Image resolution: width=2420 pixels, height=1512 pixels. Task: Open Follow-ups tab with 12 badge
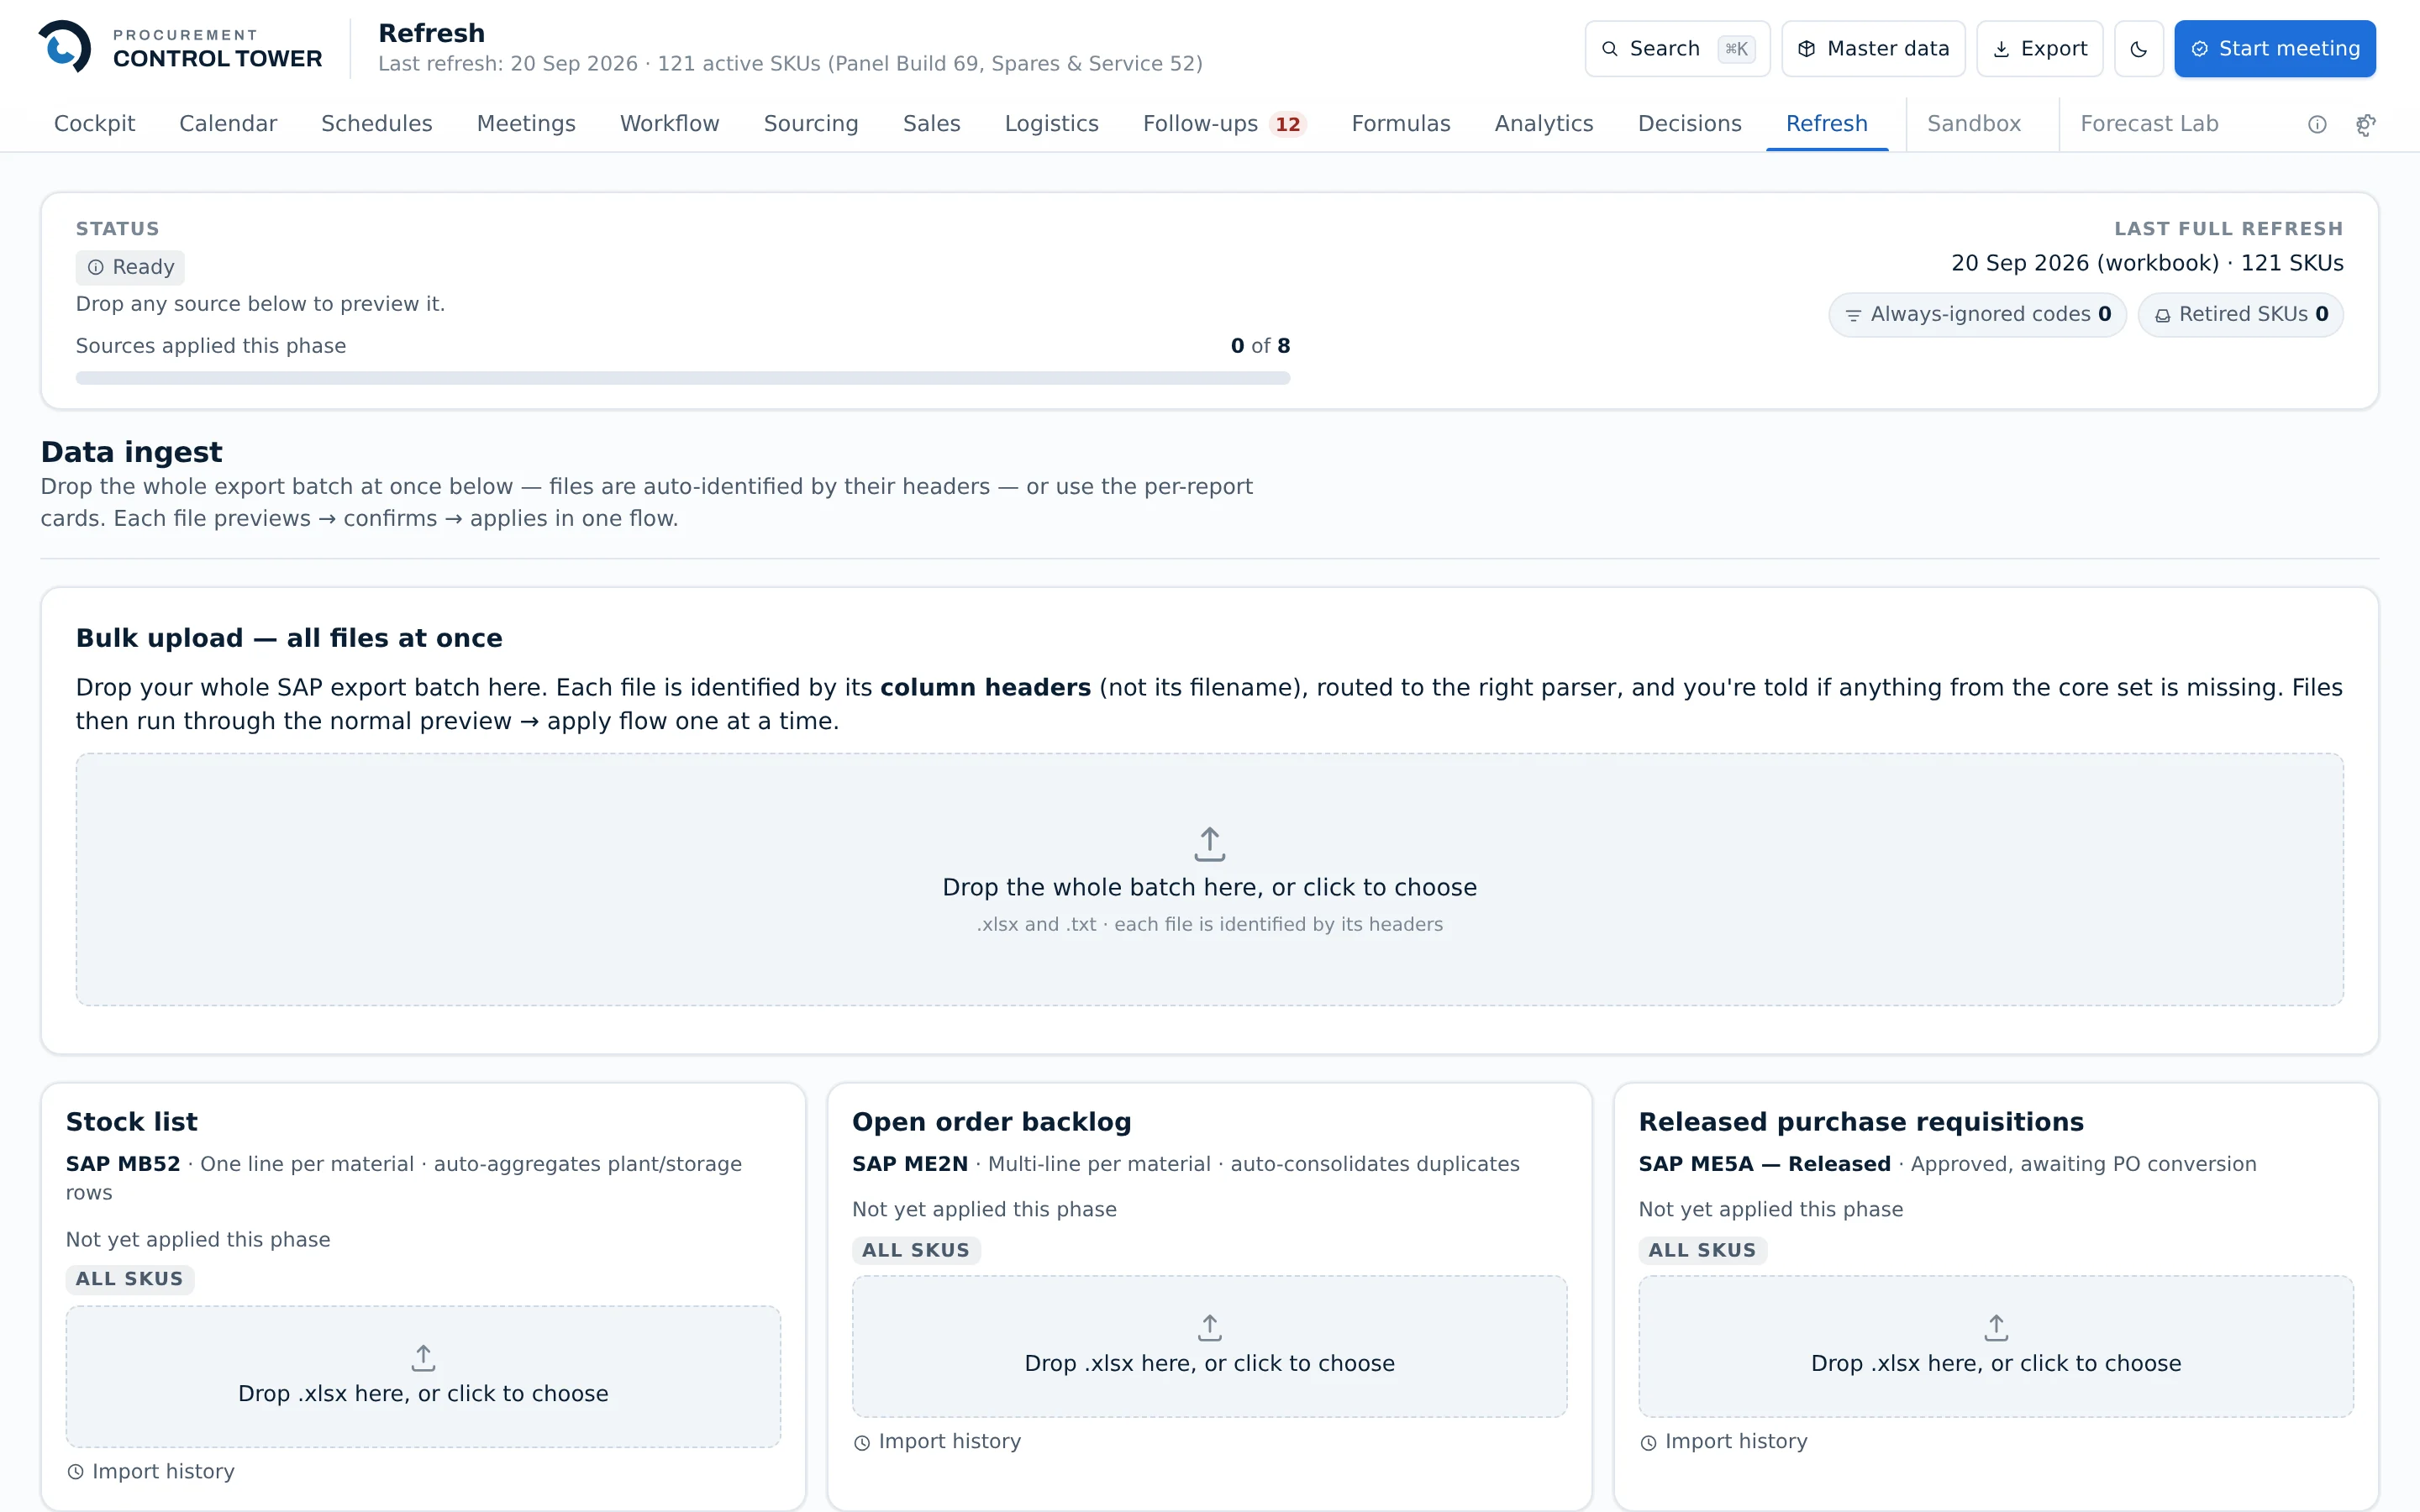tap(1225, 124)
